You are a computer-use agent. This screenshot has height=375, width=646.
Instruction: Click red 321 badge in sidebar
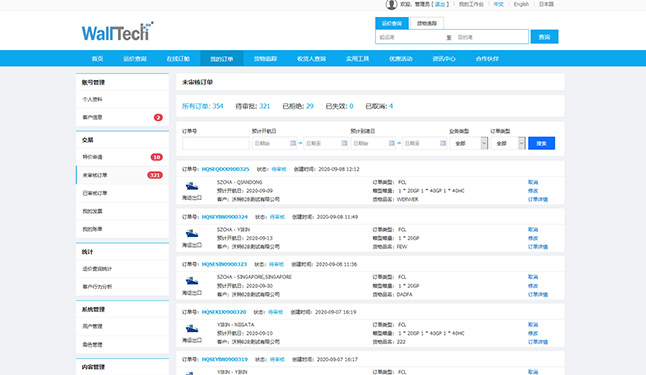click(x=155, y=175)
